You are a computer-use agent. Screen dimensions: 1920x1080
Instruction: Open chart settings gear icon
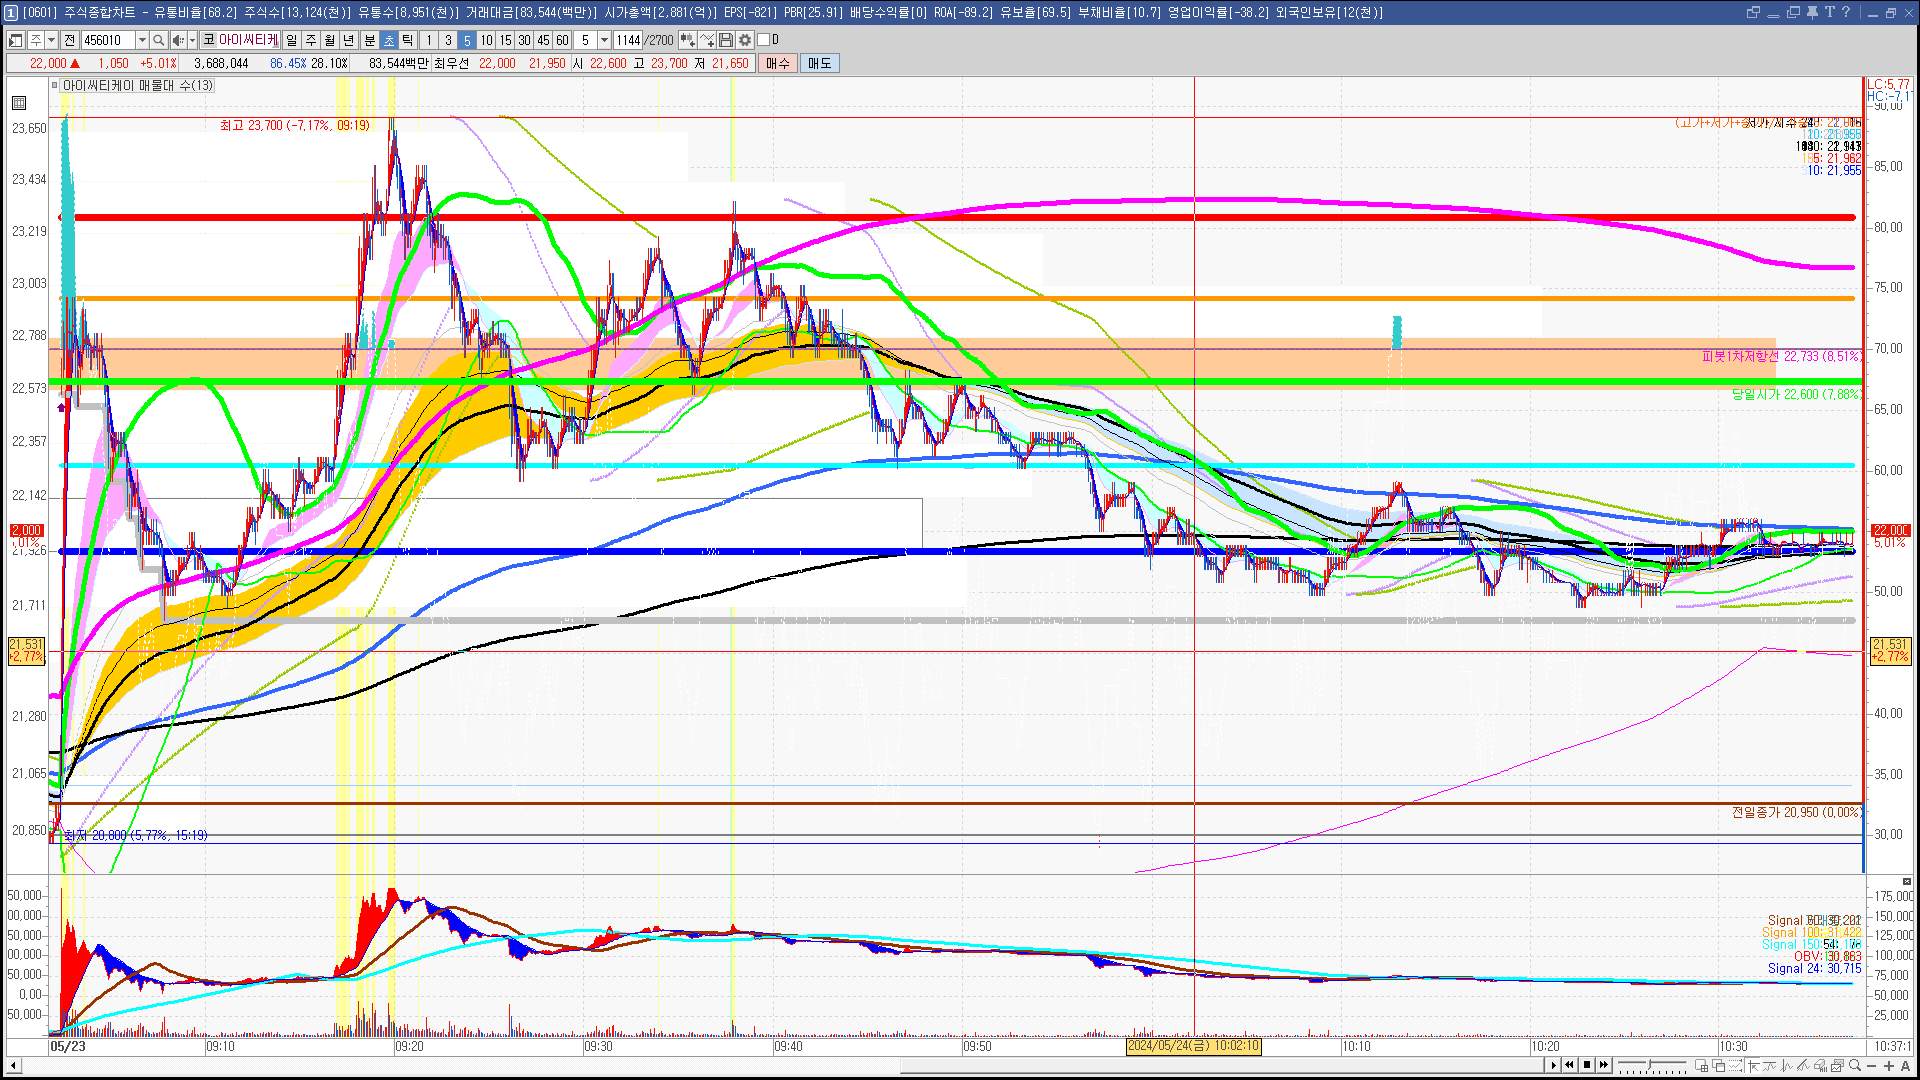point(745,40)
